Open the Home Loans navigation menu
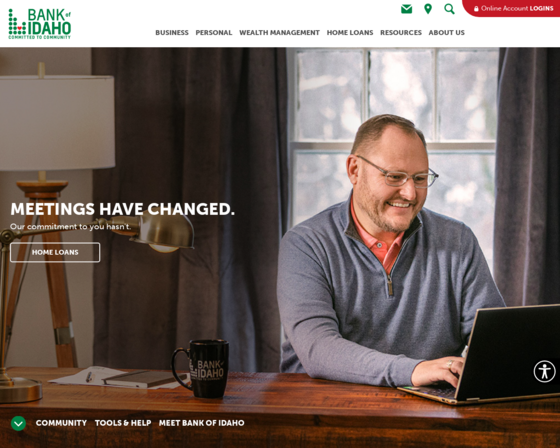Viewport: 560px width, 448px height. pos(350,33)
